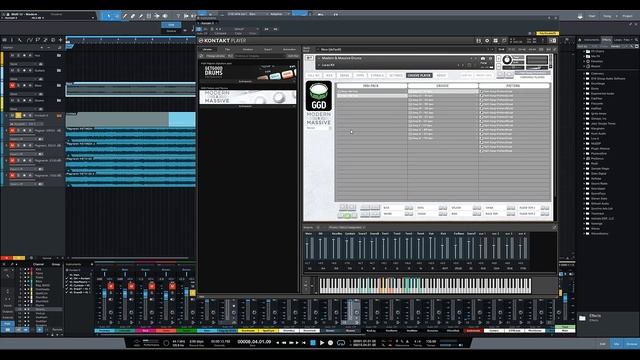
Task: Click the GGD drum logo
Action: [319, 96]
